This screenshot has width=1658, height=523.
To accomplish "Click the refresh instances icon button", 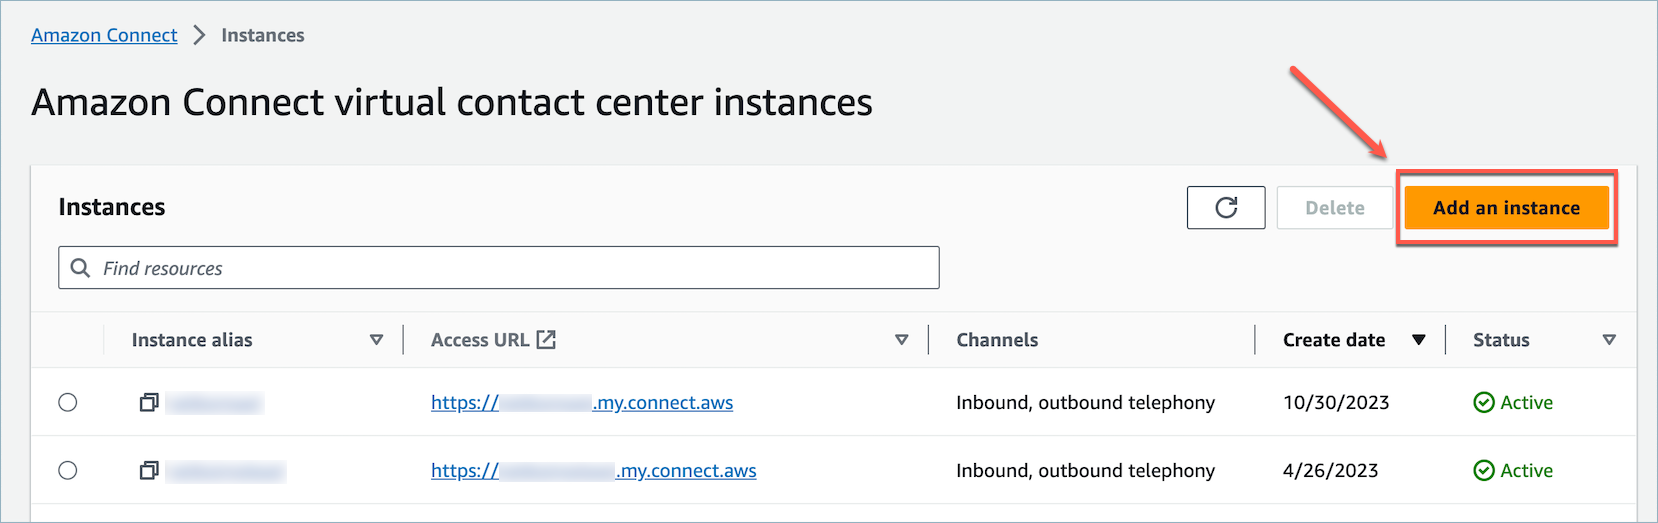I will [x=1226, y=207].
